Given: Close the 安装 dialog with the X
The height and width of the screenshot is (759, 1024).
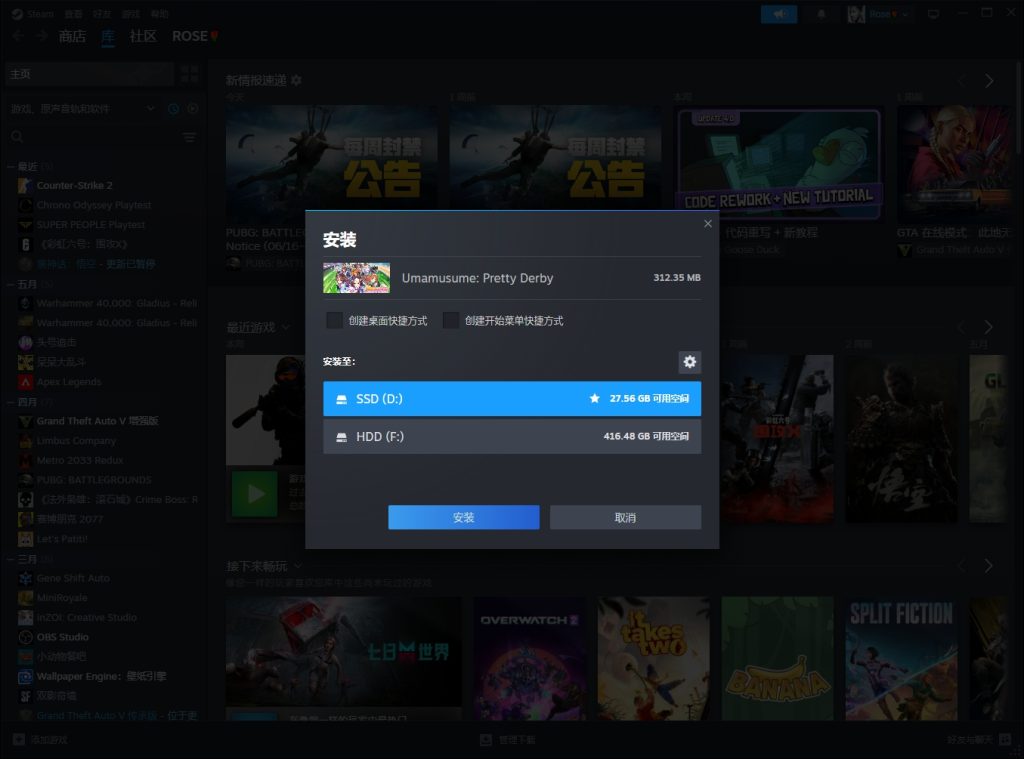Looking at the screenshot, I should (707, 224).
